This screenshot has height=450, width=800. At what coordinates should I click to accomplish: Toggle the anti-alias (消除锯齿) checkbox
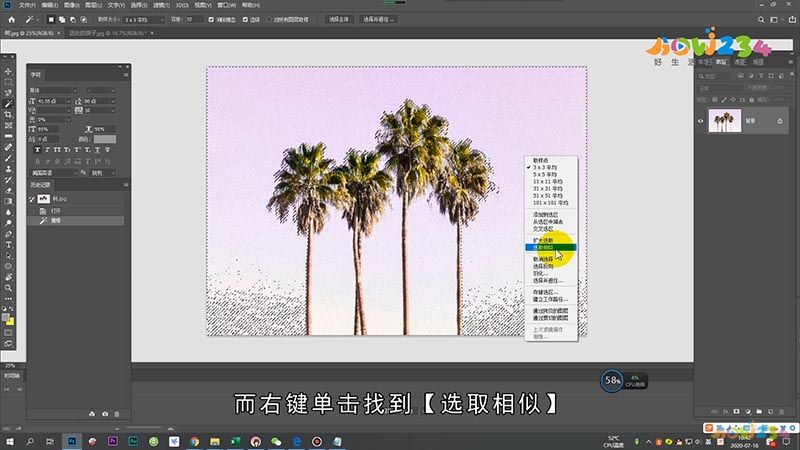[x=211, y=19]
